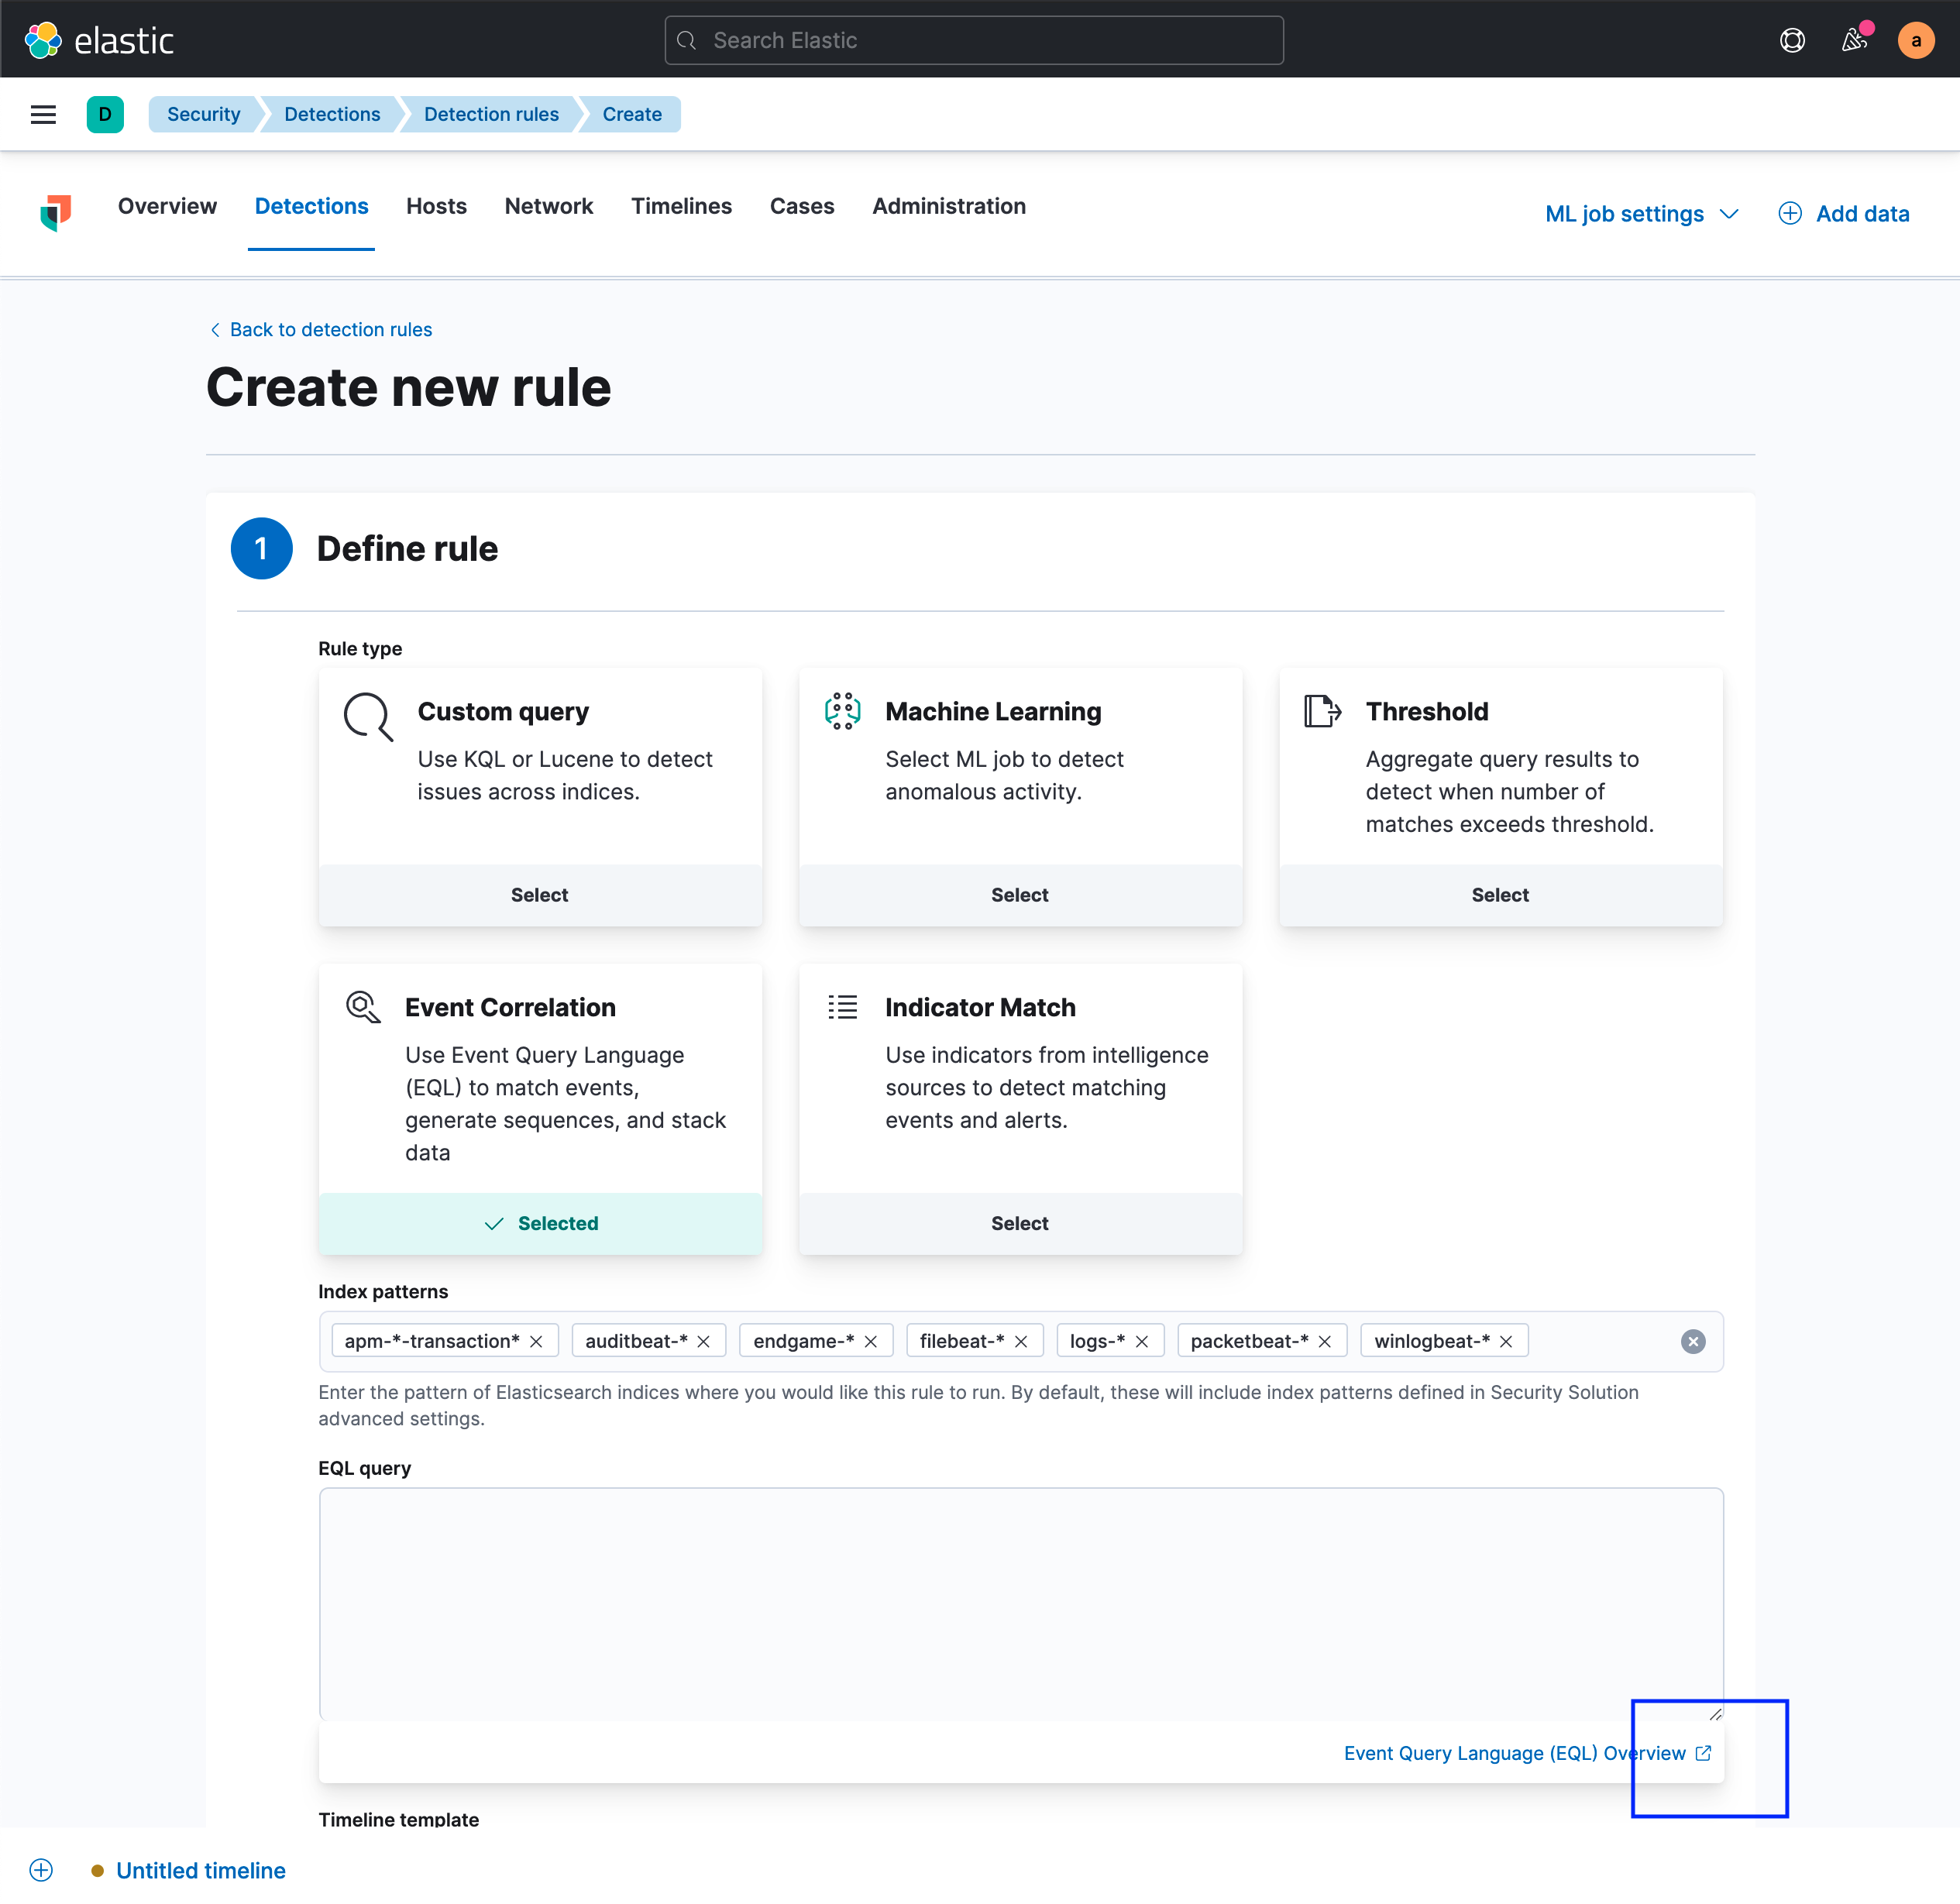Switch to the Cases tab
1960x1904 pixels.
(801, 206)
